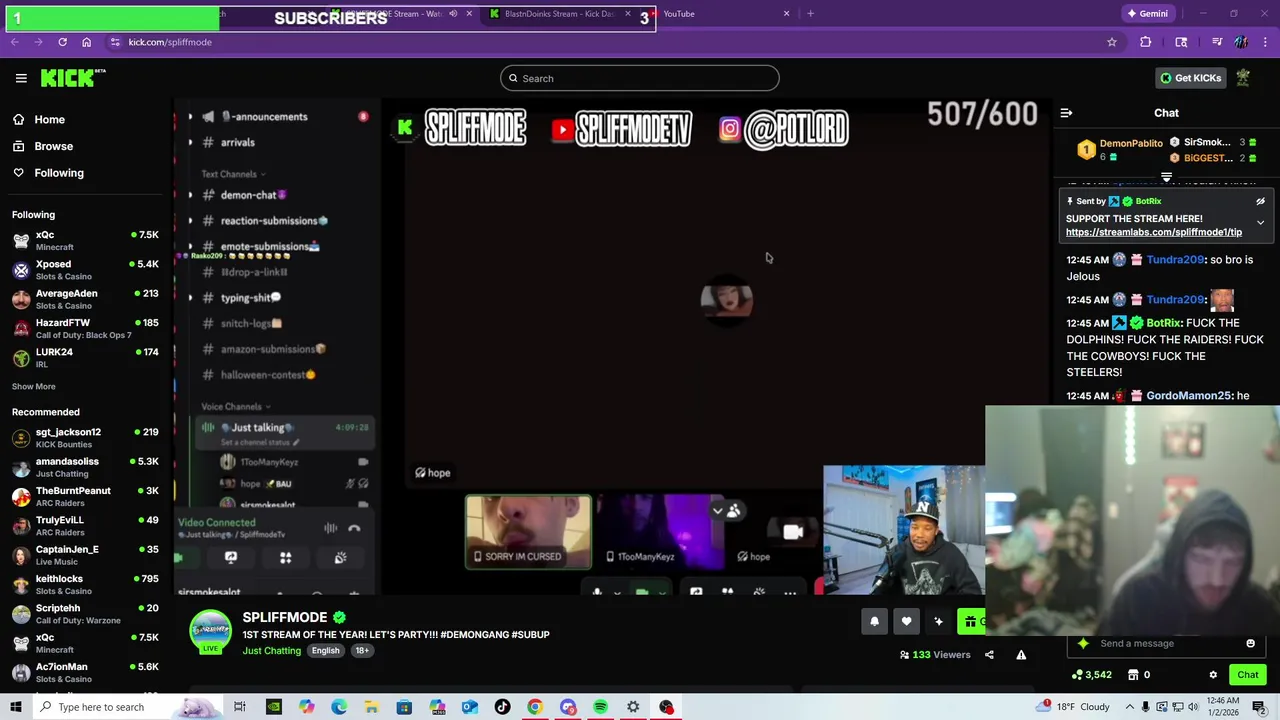Open sgt_jackson12 recommended channel
Image resolution: width=1280 pixels, height=720 pixels.
pos(85,437)
